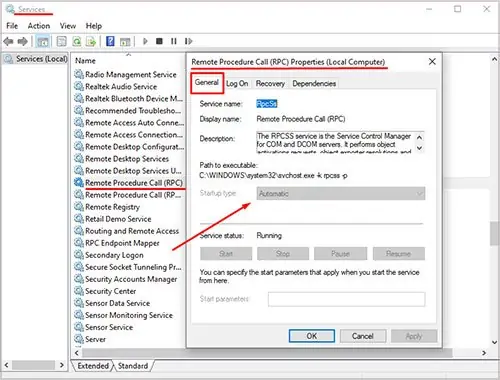Click the Start Service play icon

point(145,41)
